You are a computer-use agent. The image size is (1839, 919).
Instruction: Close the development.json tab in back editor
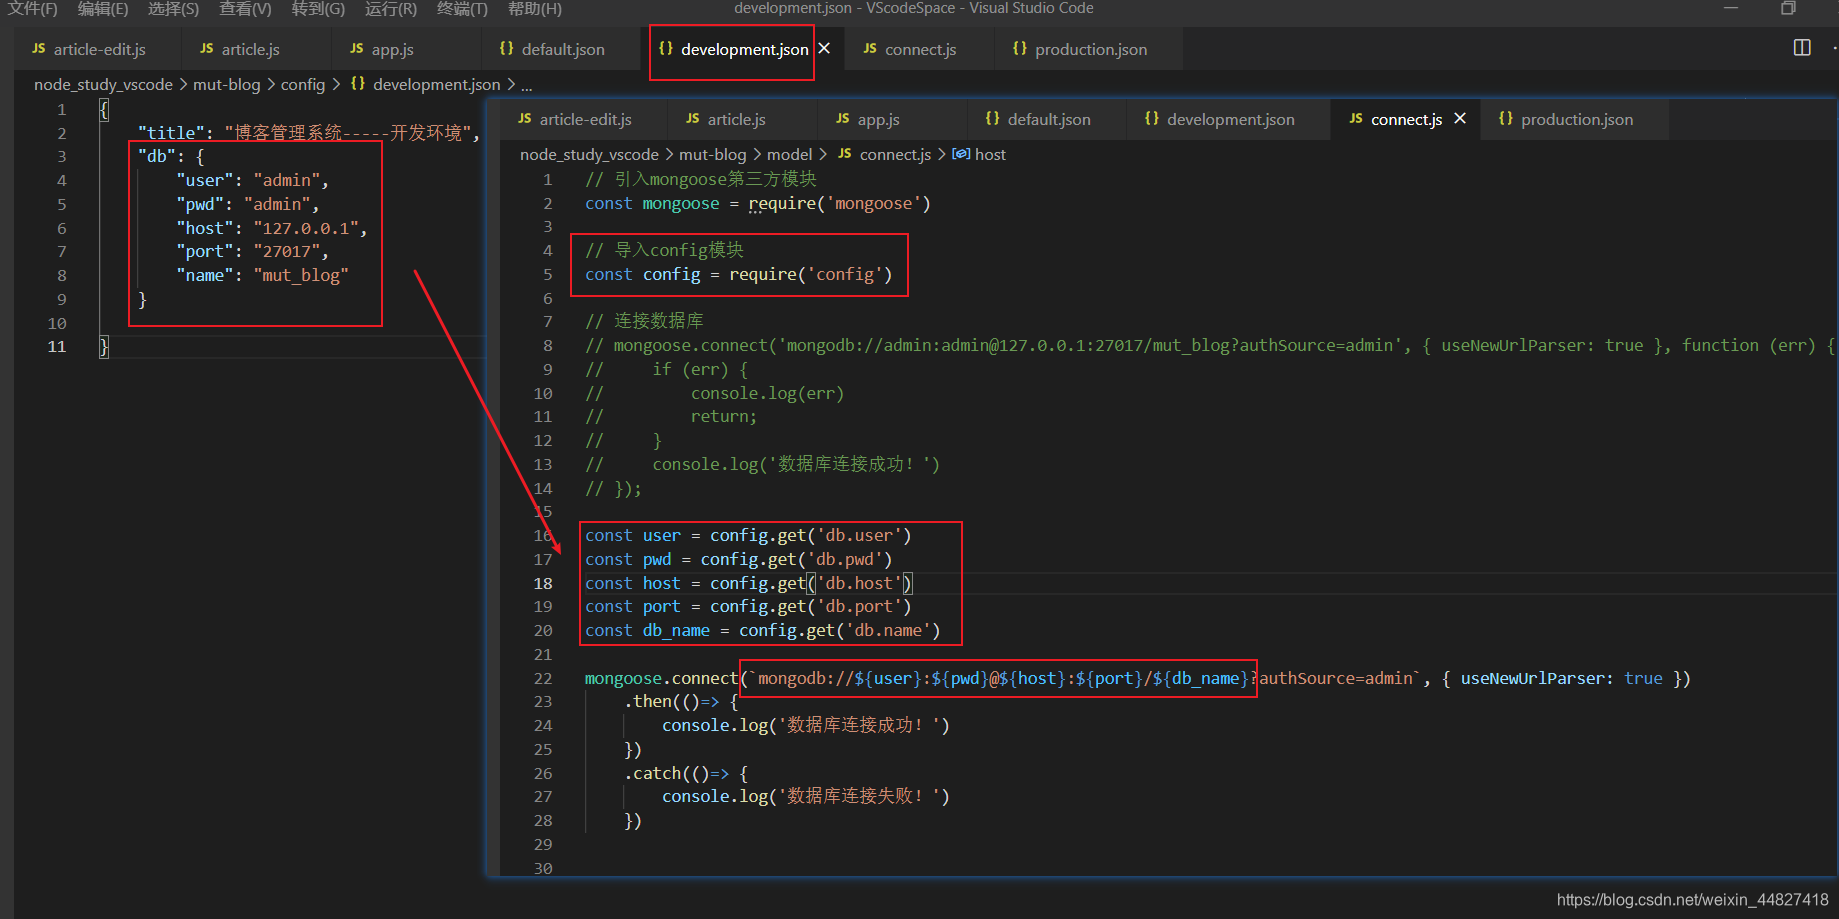pyautogui.click(x=824, y=48)
